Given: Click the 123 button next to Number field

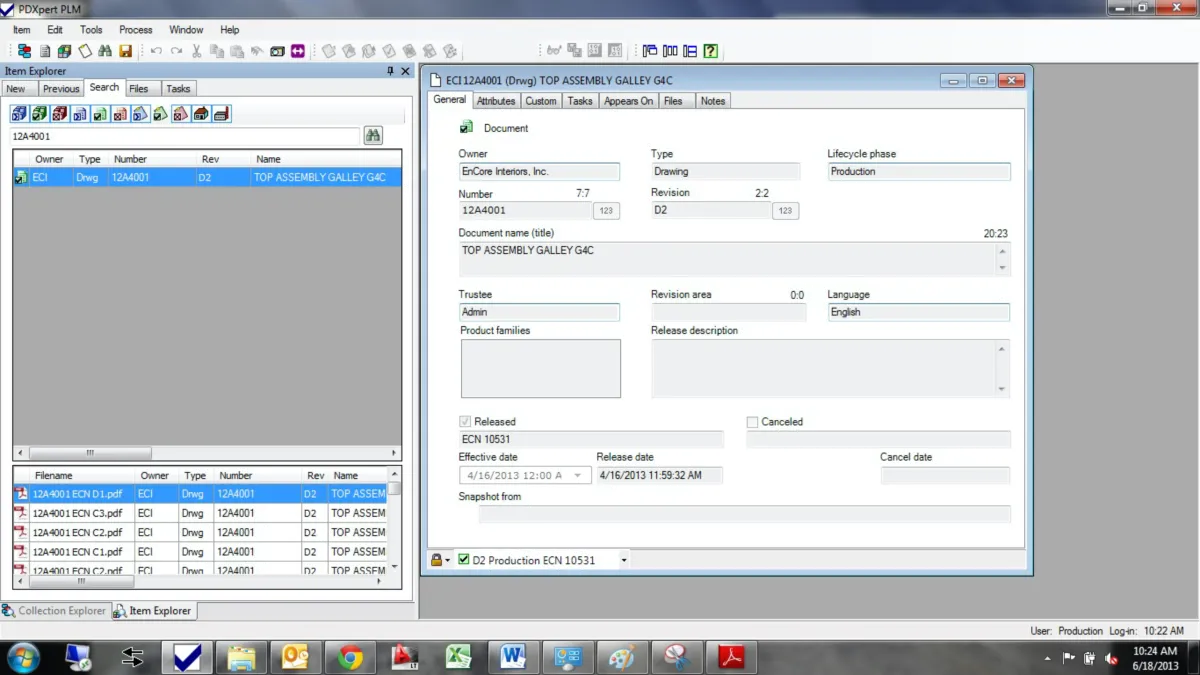Looking at the screenshot, I should [606, 211].
